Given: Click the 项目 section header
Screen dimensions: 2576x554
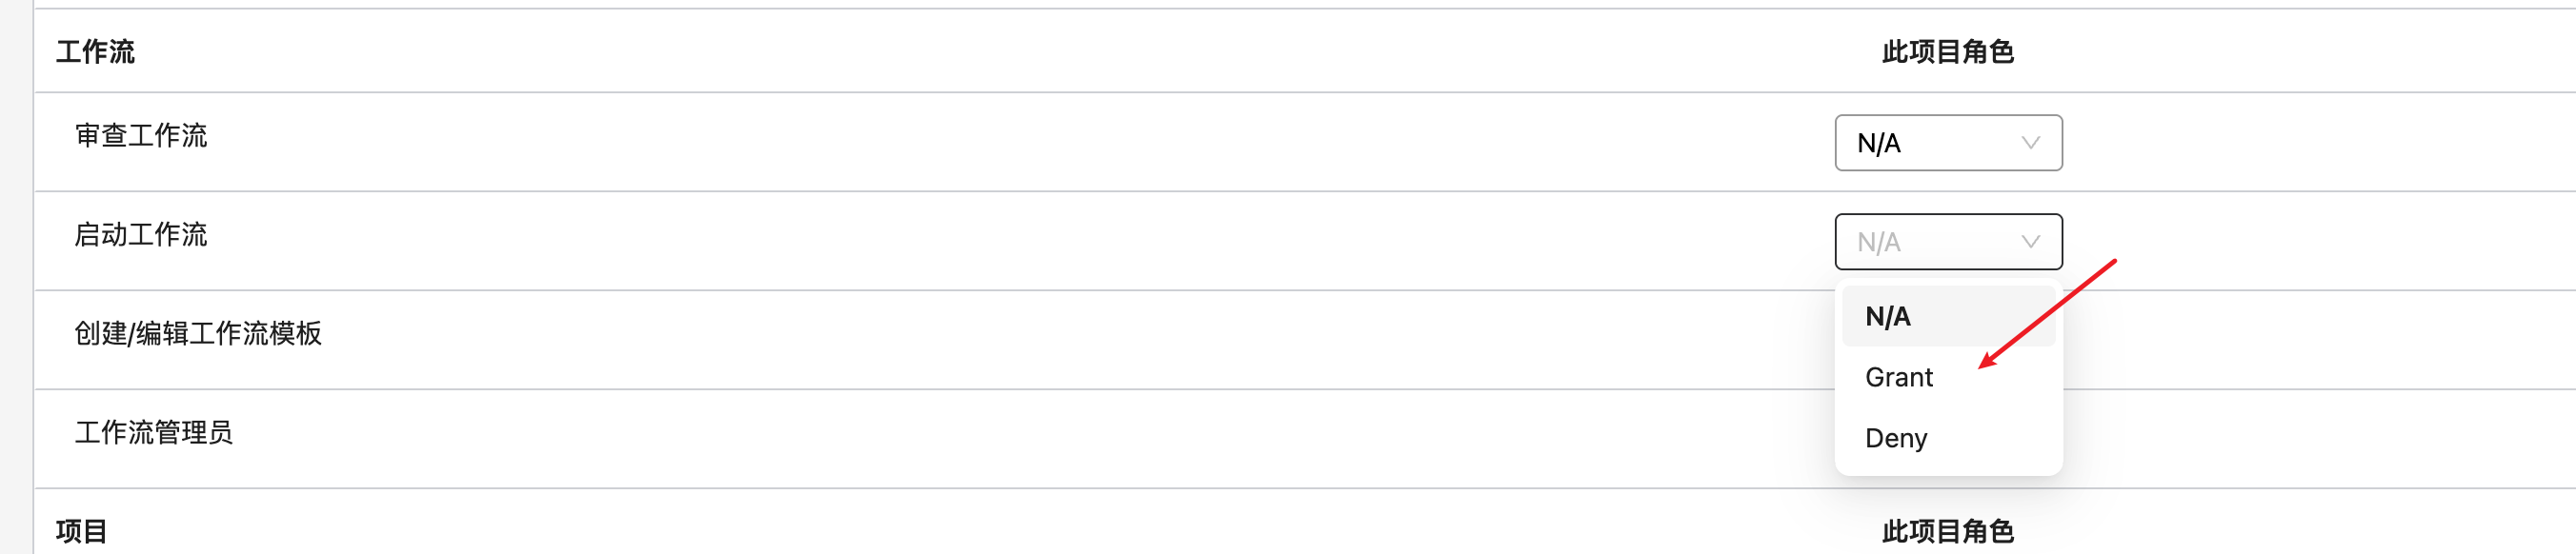Looking at the screenshot, I should [82, 531].
